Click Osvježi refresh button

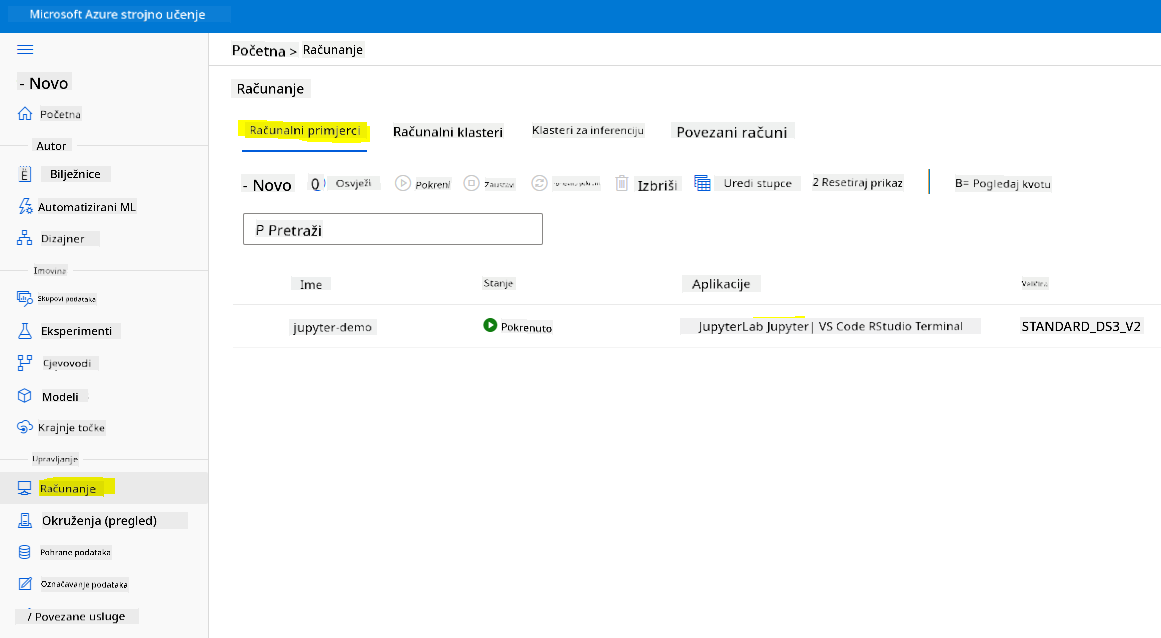click(x=344, y=184)
